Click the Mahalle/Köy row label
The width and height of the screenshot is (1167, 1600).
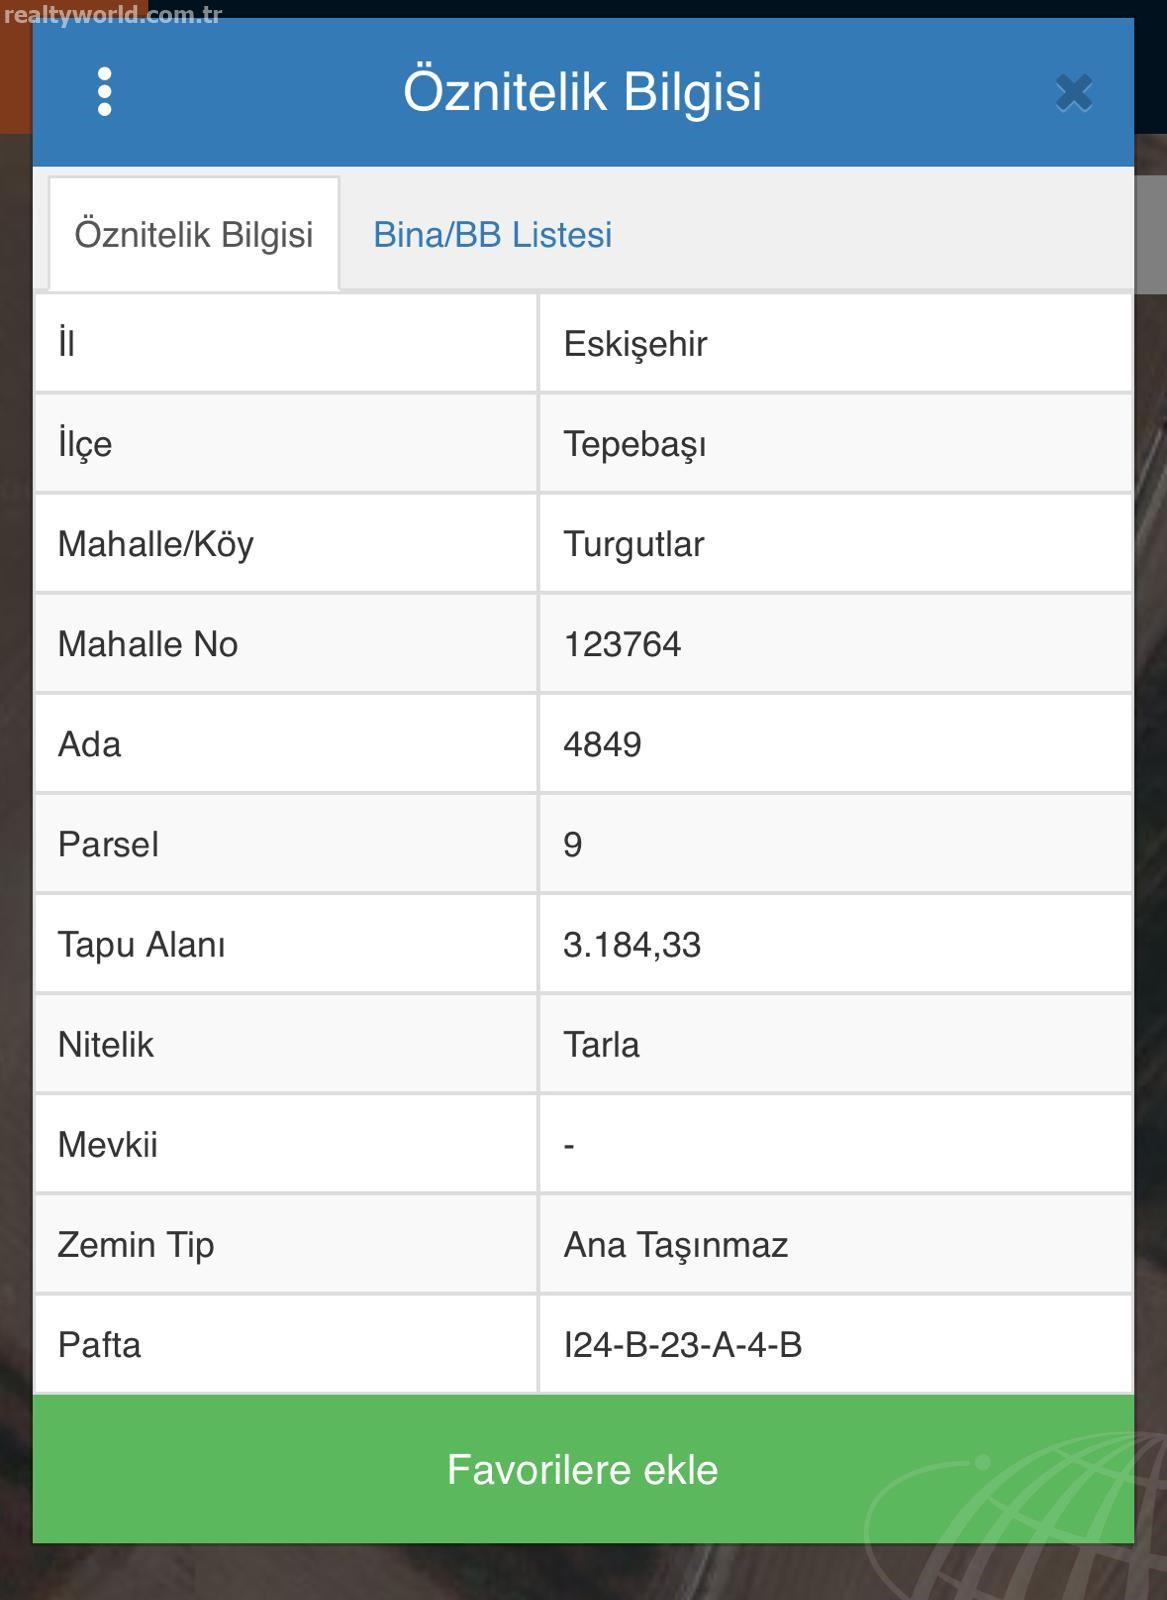pyautogui.click(x=156, y=544)
